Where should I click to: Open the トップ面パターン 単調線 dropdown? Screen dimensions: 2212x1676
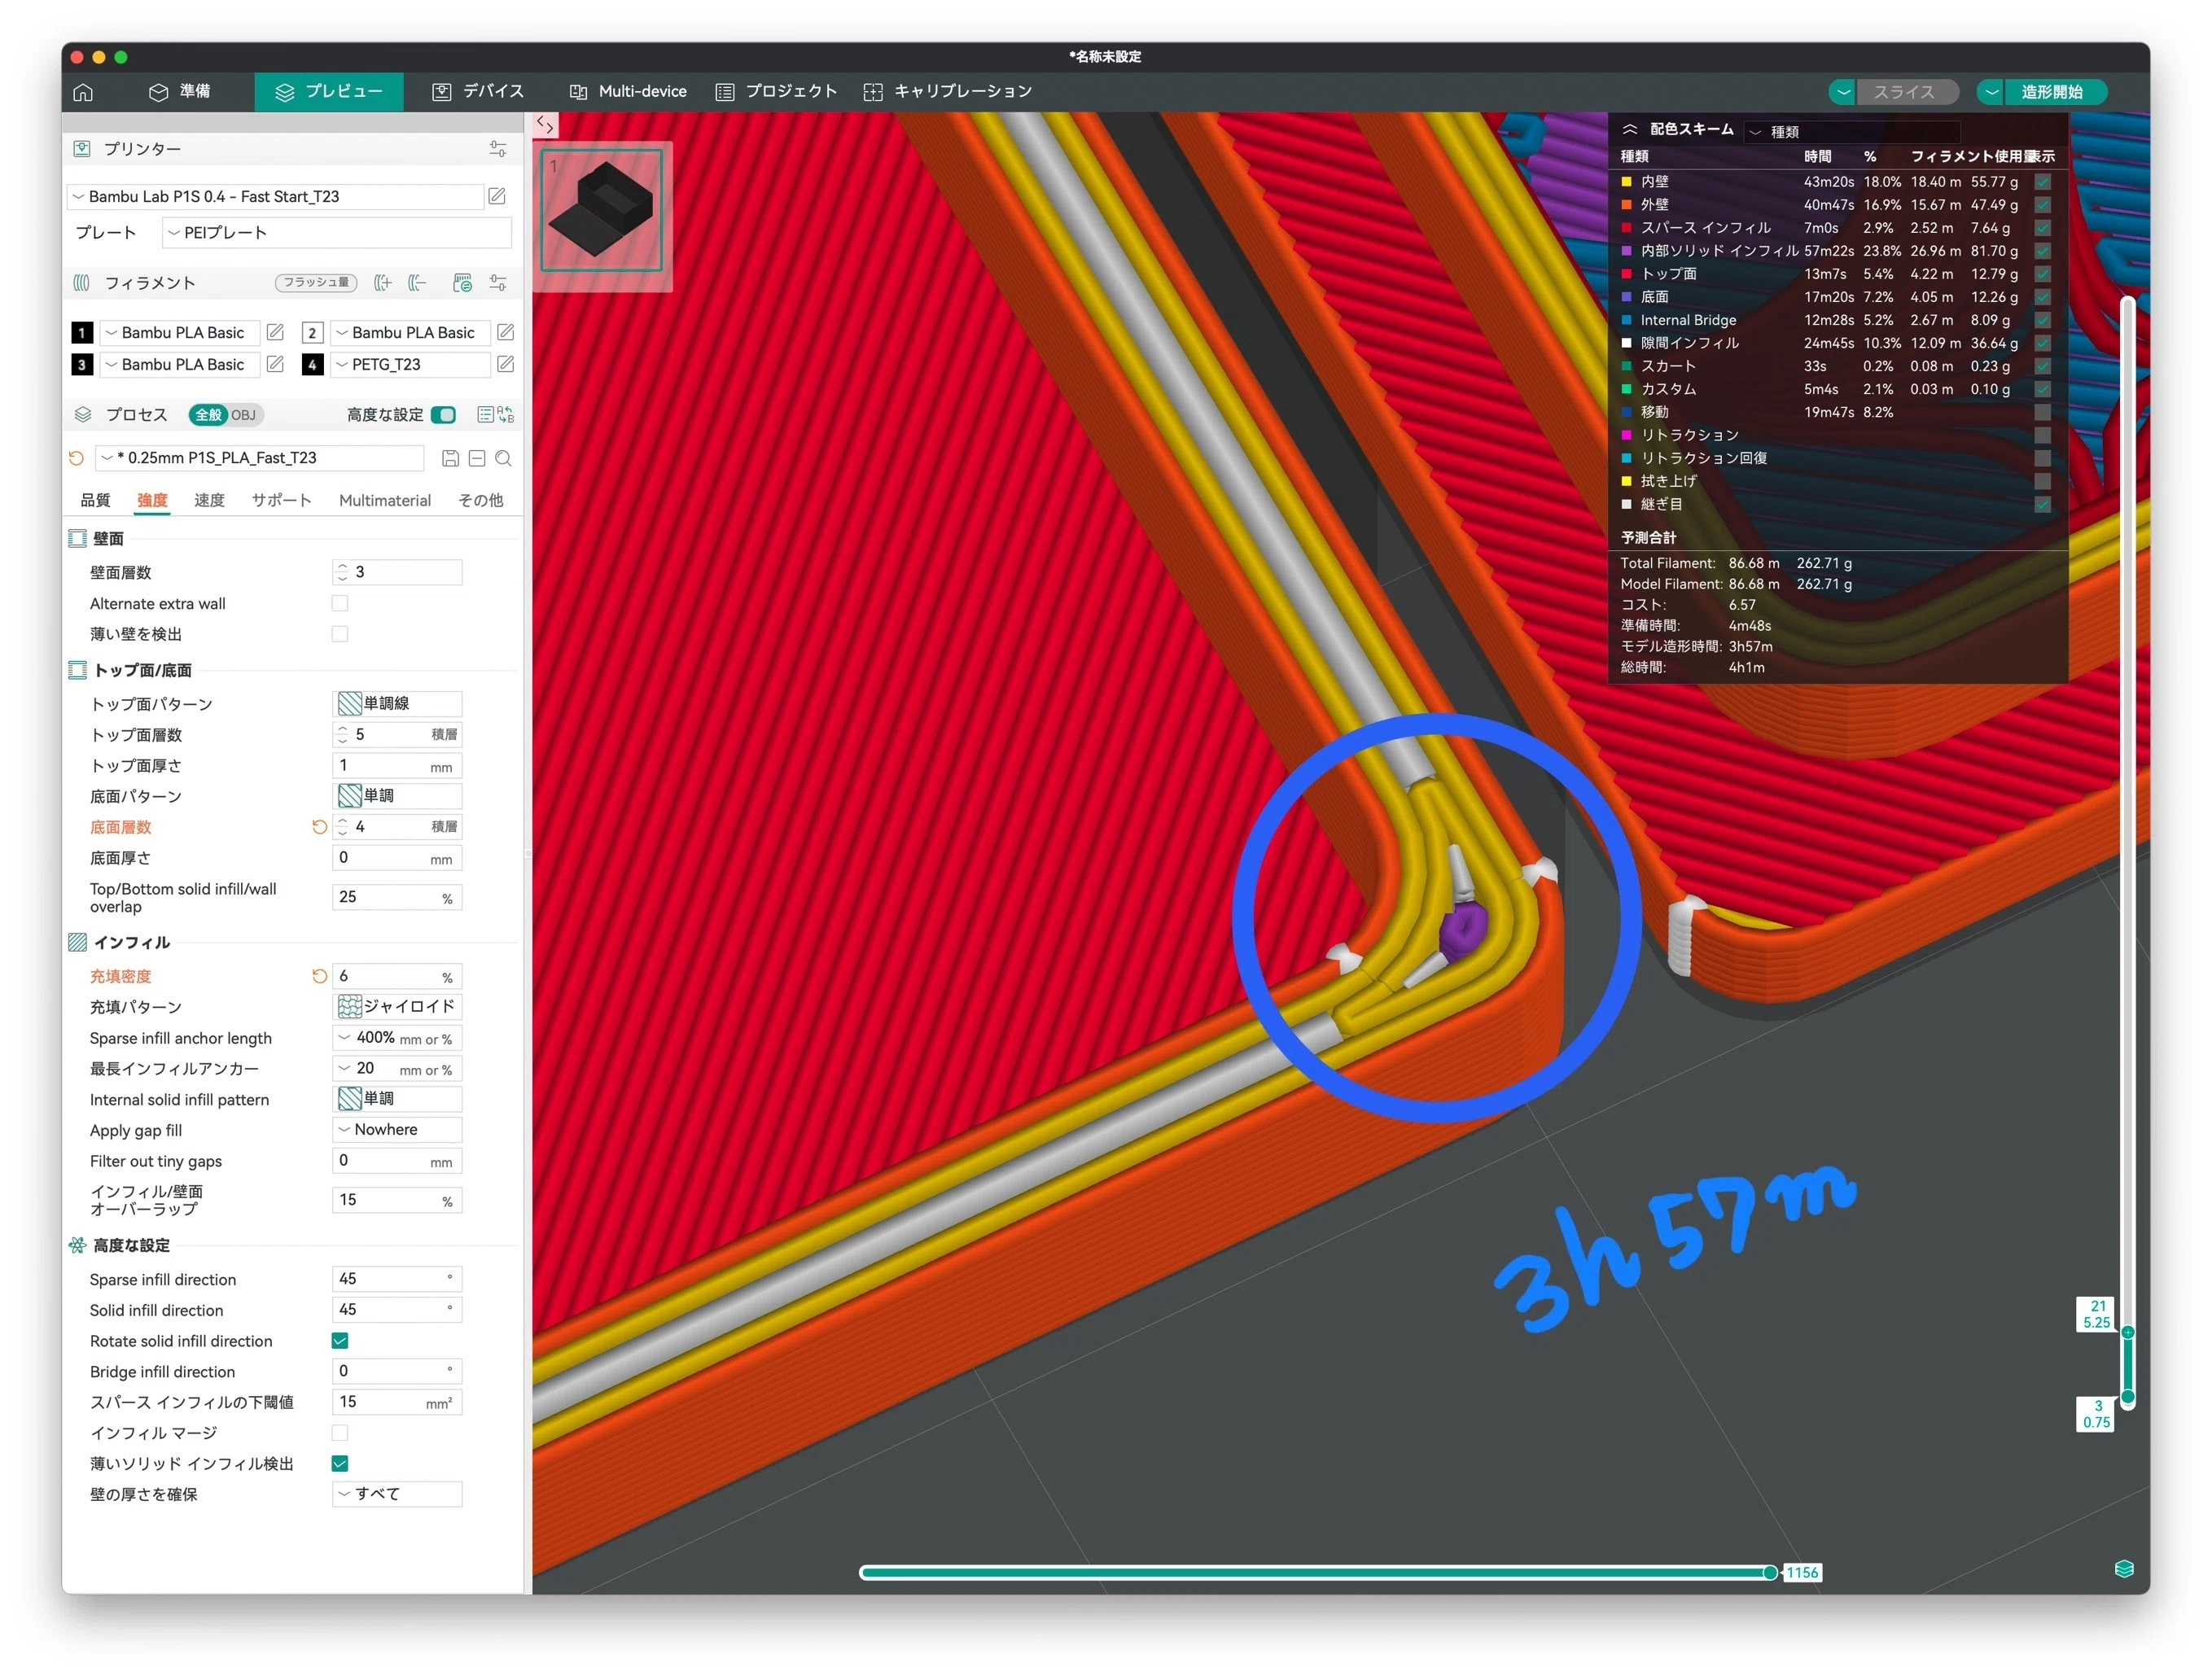(x=397, y=704)
